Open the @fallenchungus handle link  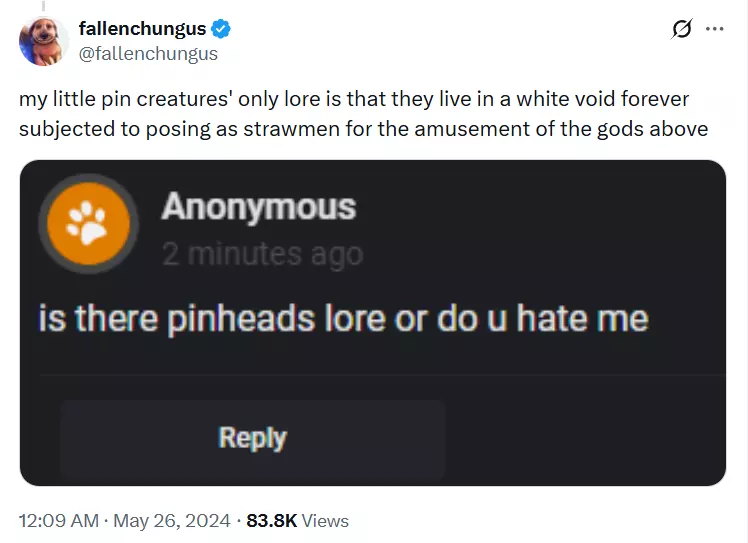point(148,53)
